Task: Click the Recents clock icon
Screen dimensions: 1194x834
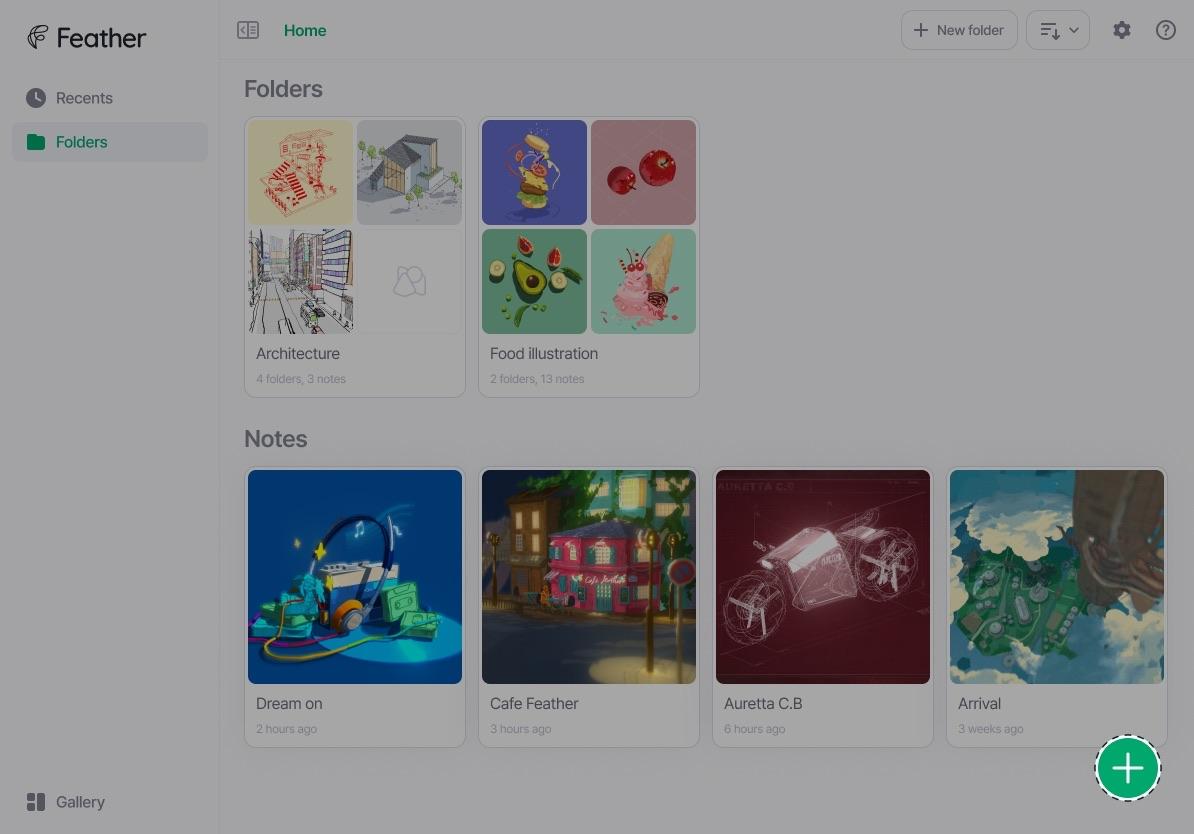Action: coord(36,98)
